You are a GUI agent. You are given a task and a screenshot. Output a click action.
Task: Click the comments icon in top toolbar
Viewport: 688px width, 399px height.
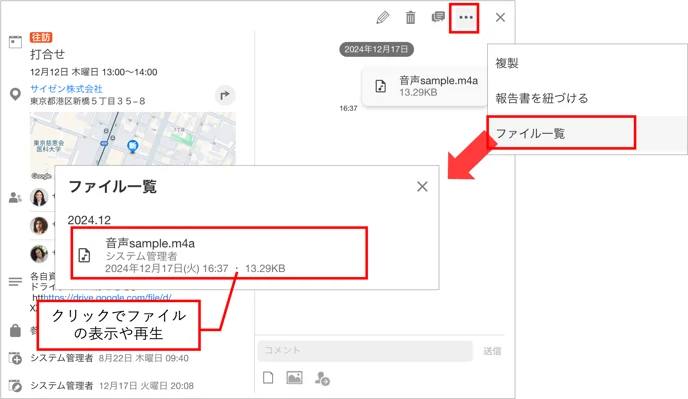click(x=438, y=17)
